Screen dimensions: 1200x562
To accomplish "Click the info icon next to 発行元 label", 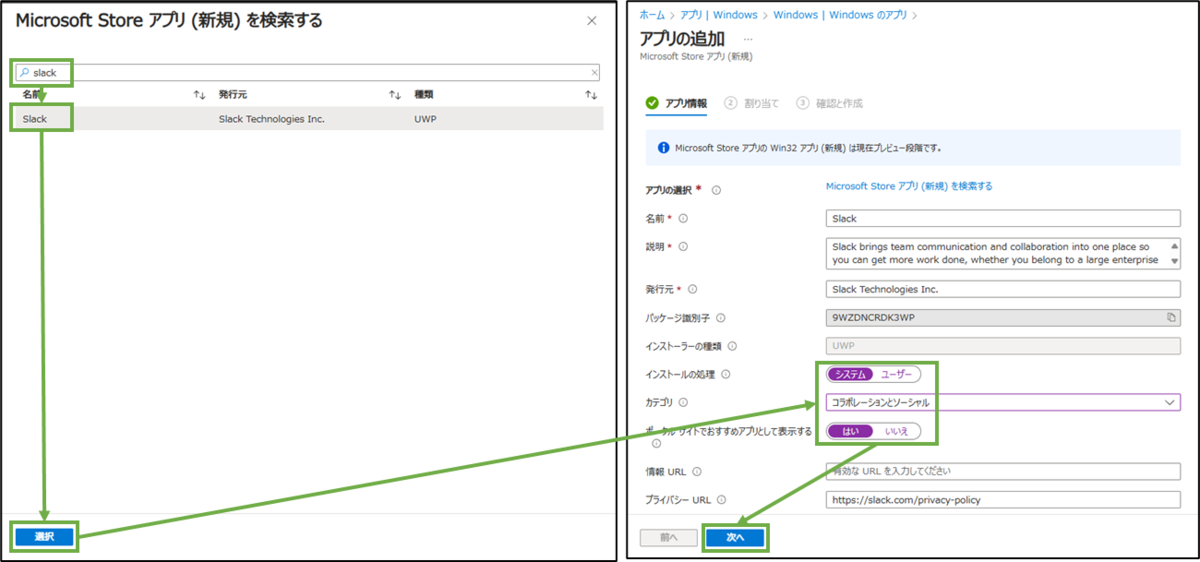I will pyautogui.click(x=693, y=289).
